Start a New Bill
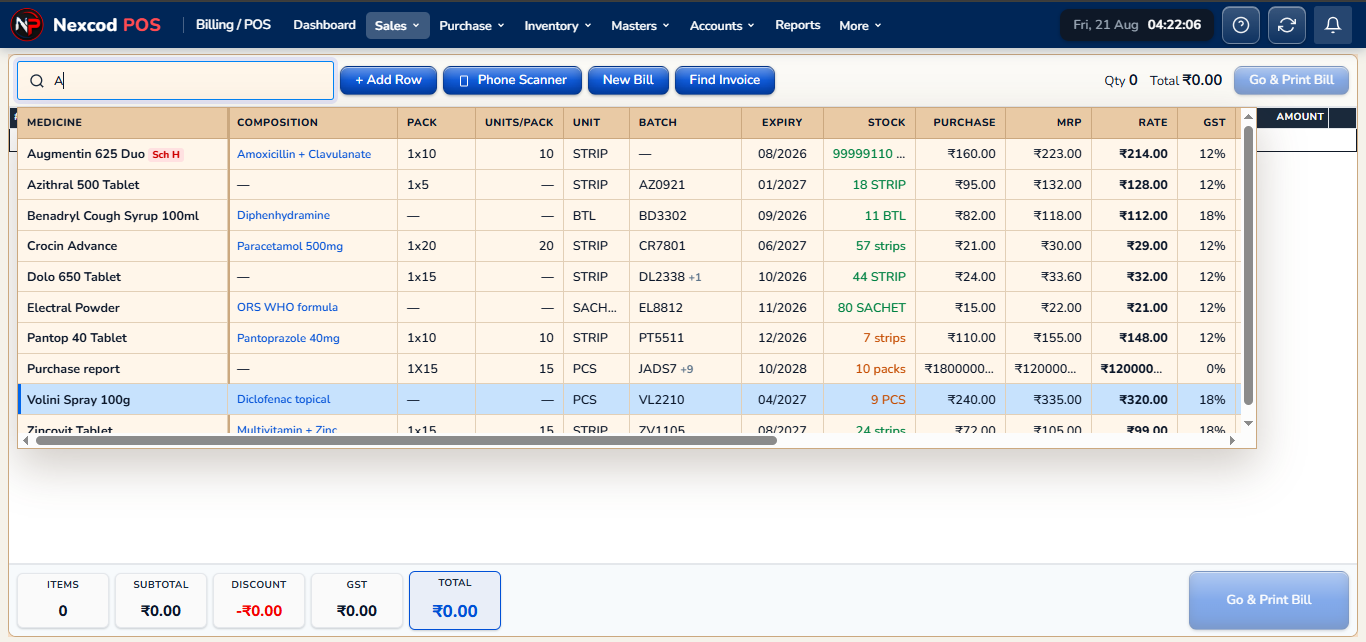The height and width of the screenshot is (642, 1366). tap(628, 80)
